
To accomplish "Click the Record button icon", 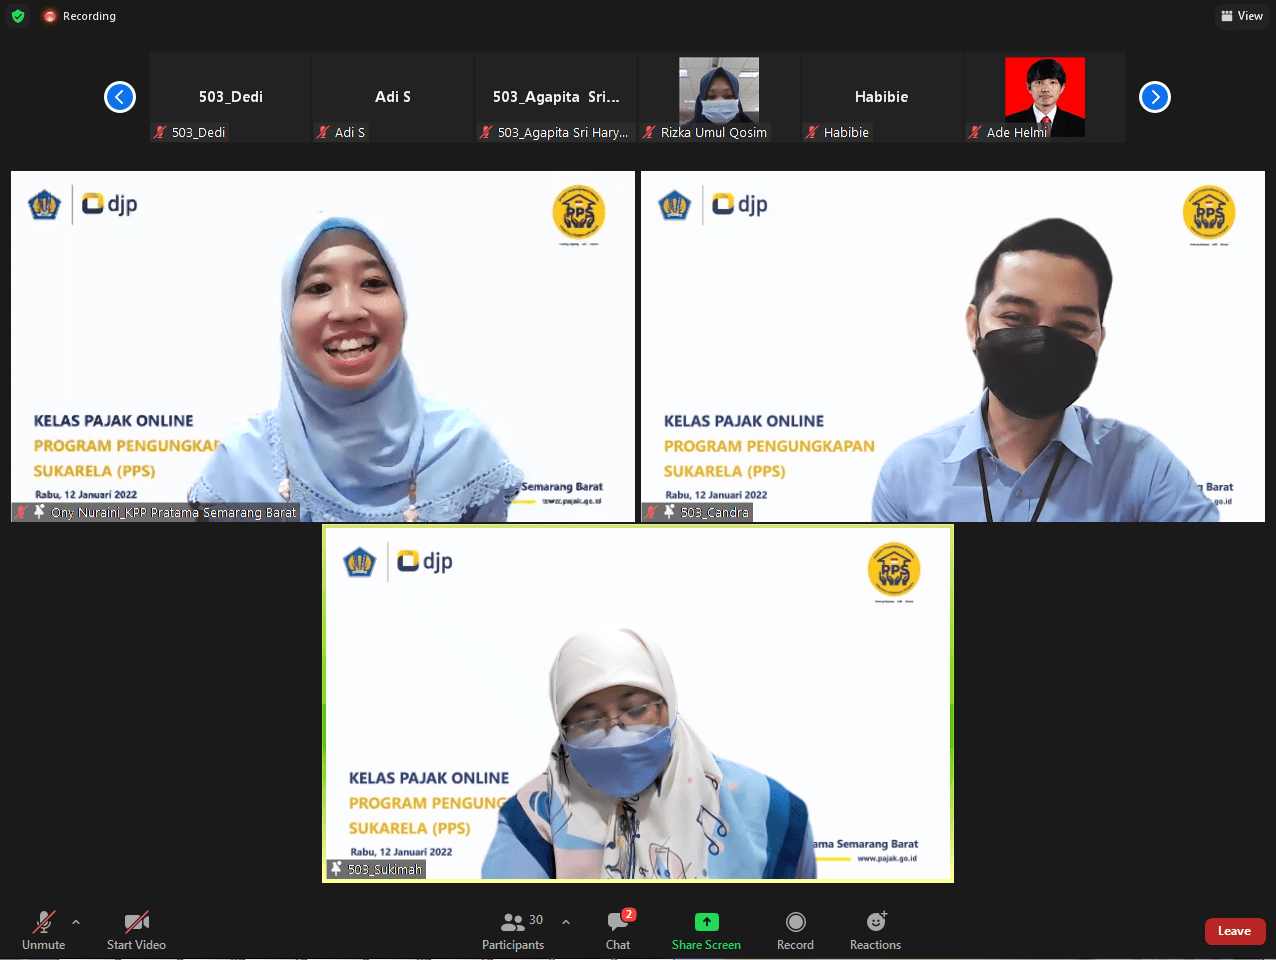I will point(795,922).
